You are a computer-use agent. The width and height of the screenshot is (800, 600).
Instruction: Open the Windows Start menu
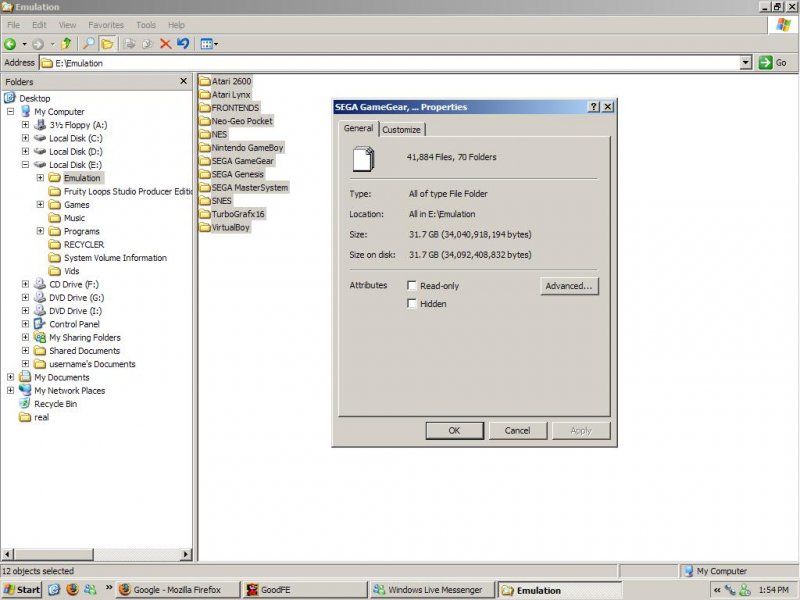[21, 590]
